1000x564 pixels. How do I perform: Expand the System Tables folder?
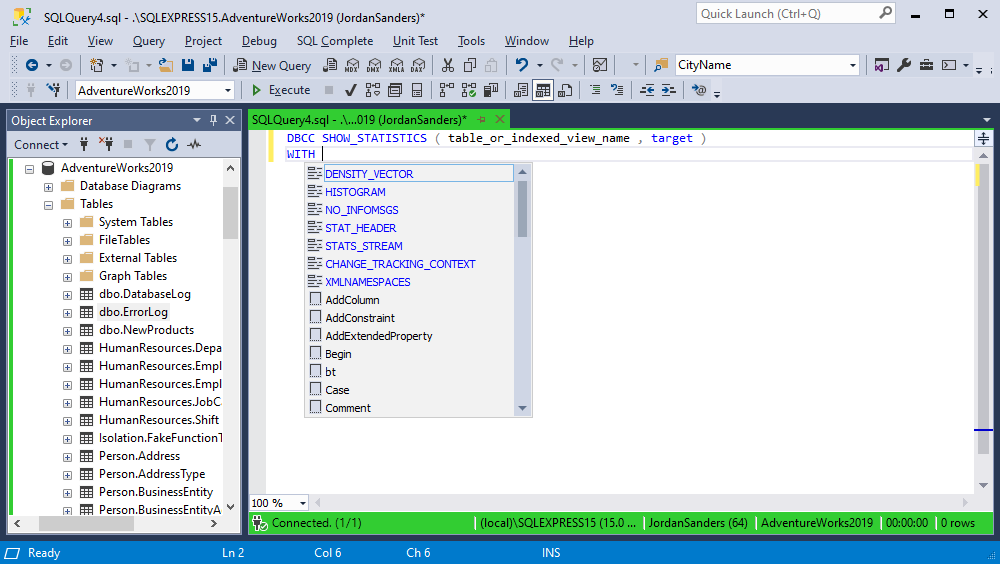67,223
